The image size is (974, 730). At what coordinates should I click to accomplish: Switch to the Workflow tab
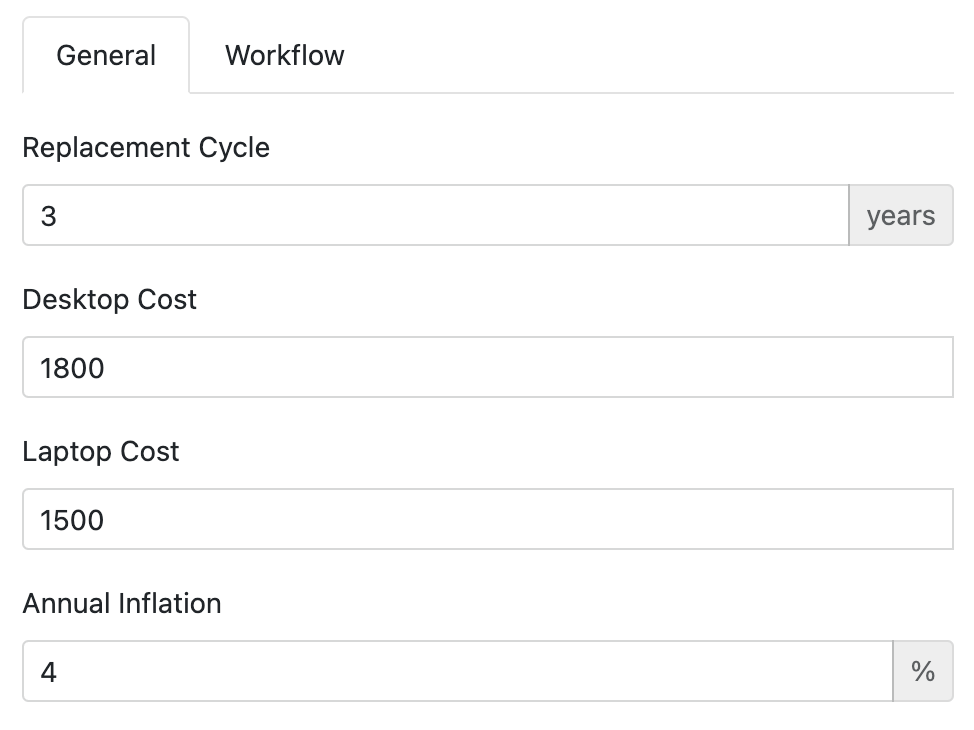[x=284, y=55]
